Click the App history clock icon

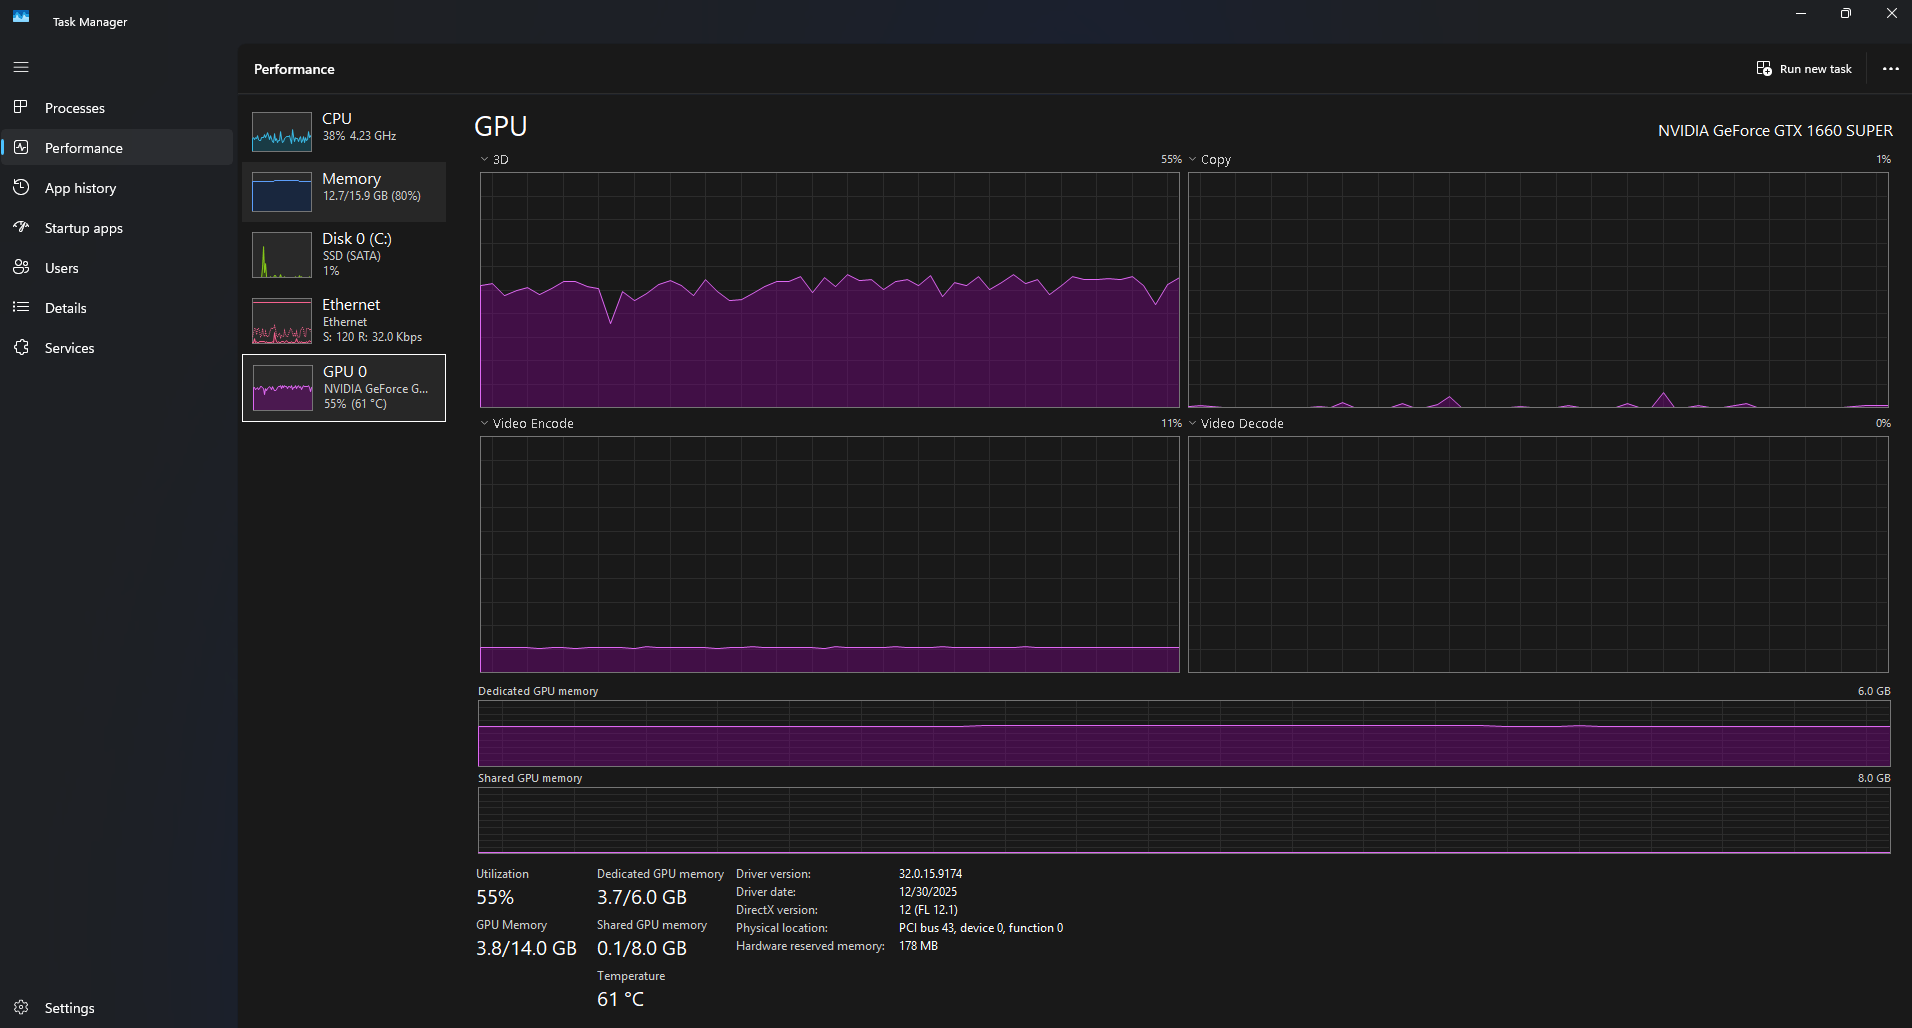coord(21,187)
